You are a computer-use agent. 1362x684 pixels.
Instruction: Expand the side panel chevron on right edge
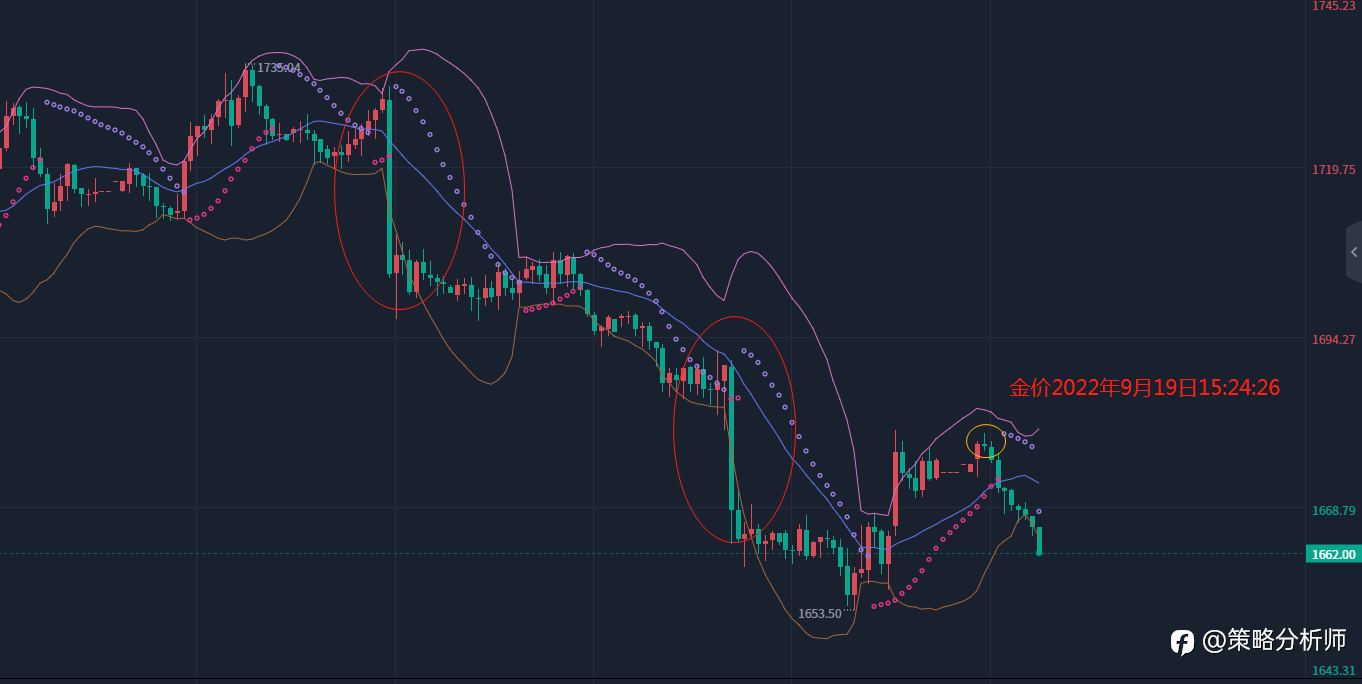[x=1353, y=252]
